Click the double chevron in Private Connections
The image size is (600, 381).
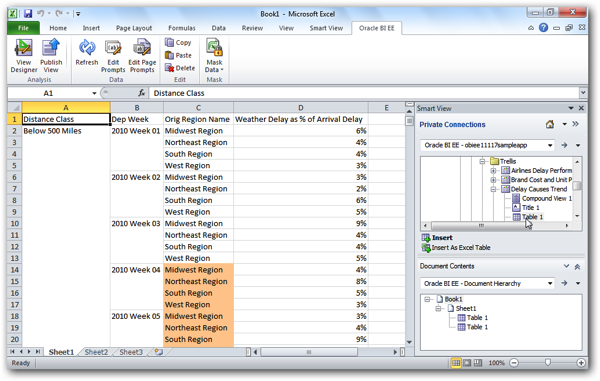coord(576,124)
